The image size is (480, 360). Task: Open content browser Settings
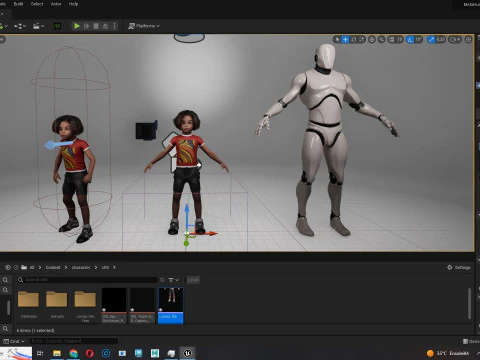[459, 268]
